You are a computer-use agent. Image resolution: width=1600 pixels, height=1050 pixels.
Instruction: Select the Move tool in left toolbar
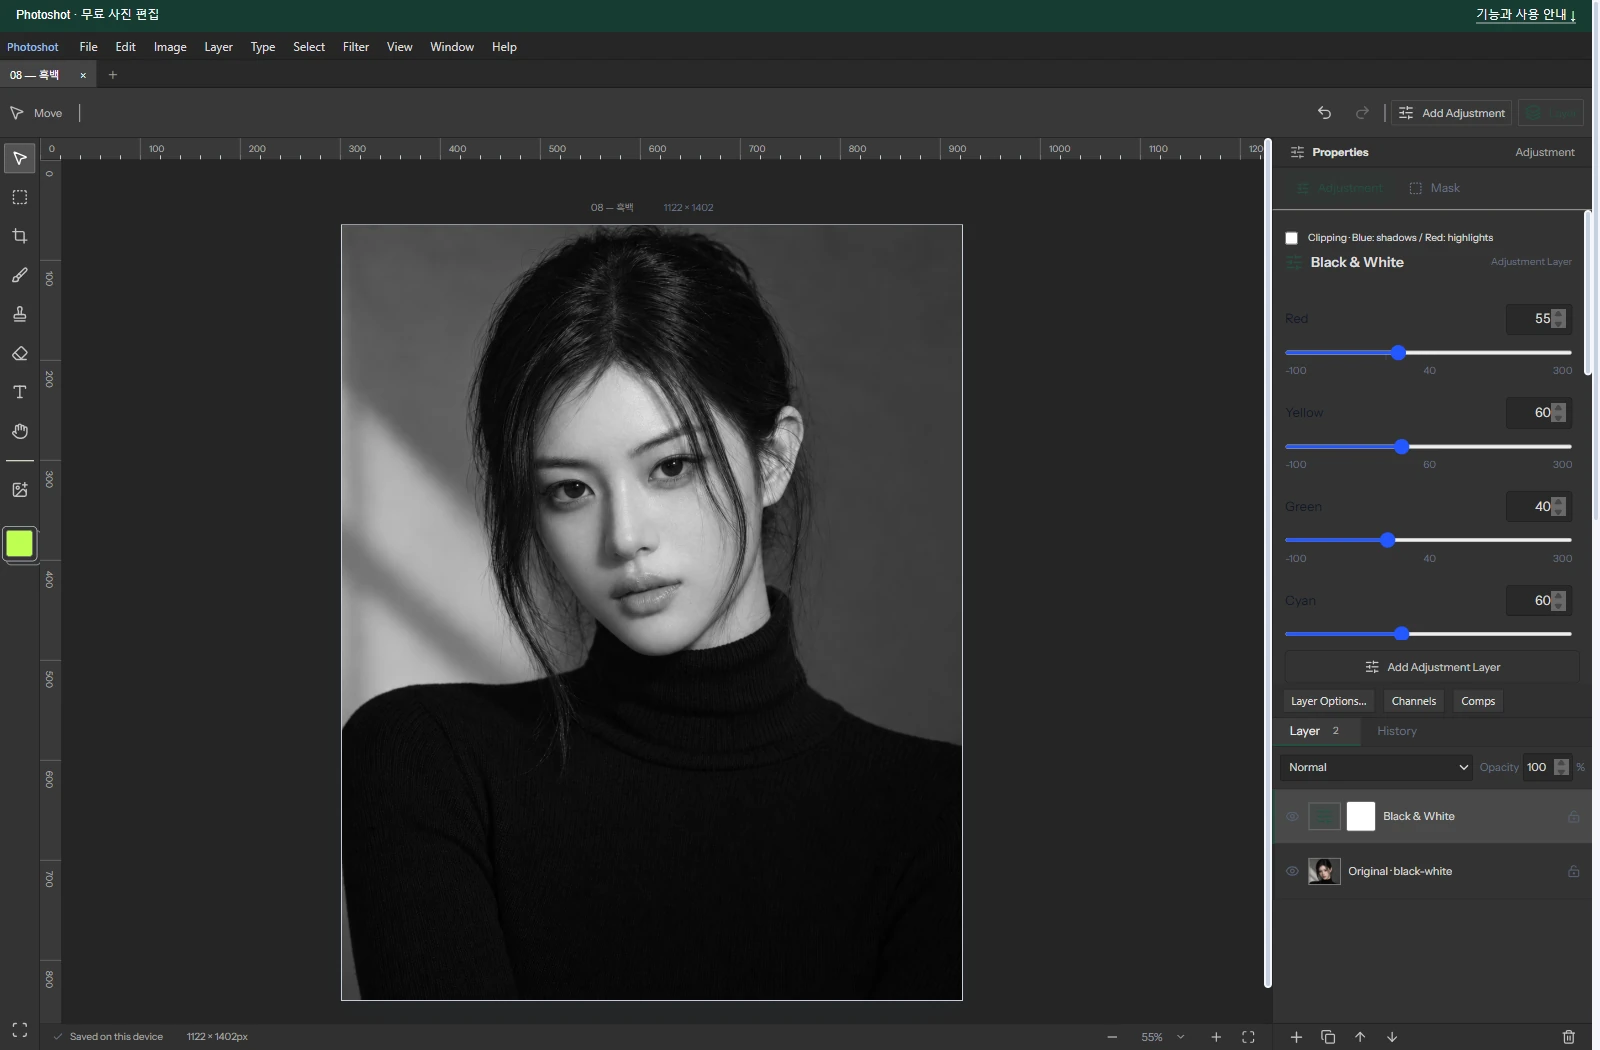coord(19,158)
